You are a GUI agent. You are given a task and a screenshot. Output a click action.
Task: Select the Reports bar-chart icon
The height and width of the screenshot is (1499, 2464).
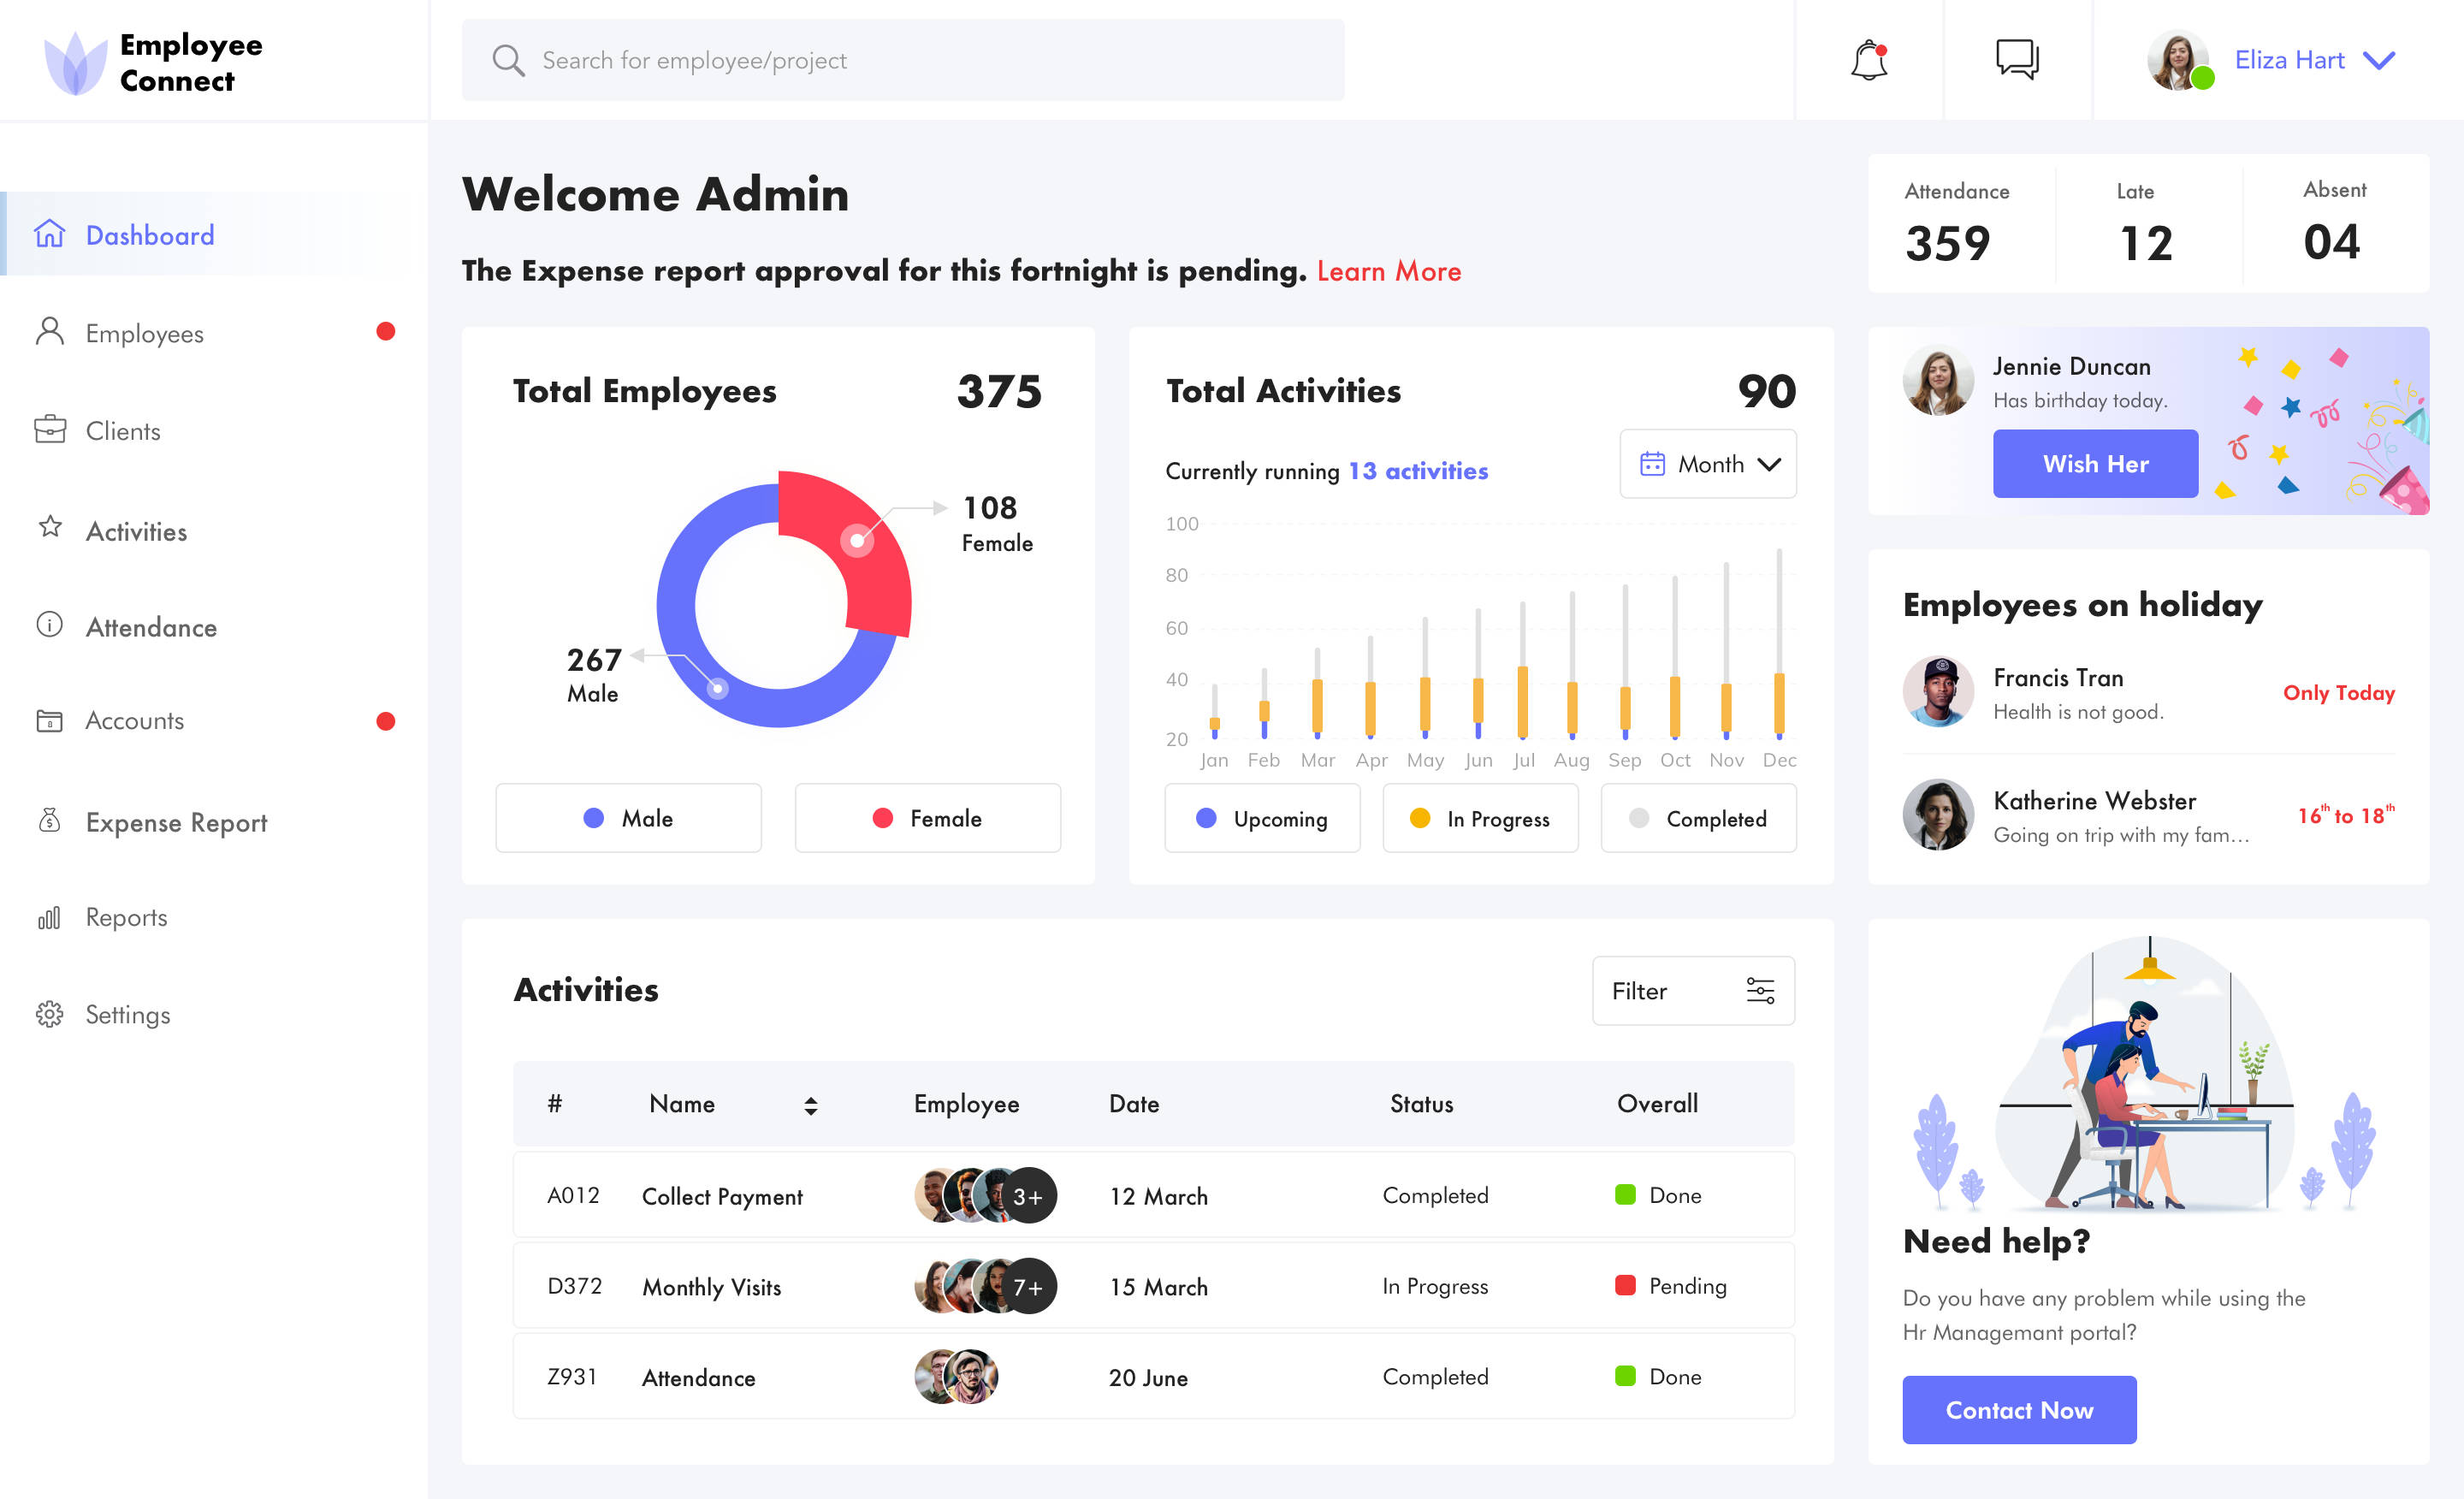(x=50, y=917)
